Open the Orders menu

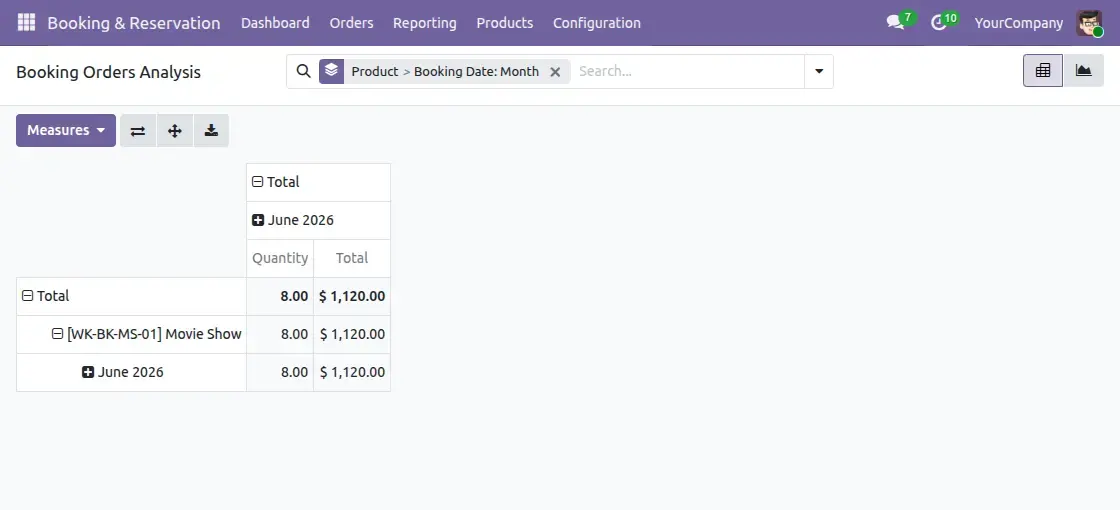[x=351, y=23]
